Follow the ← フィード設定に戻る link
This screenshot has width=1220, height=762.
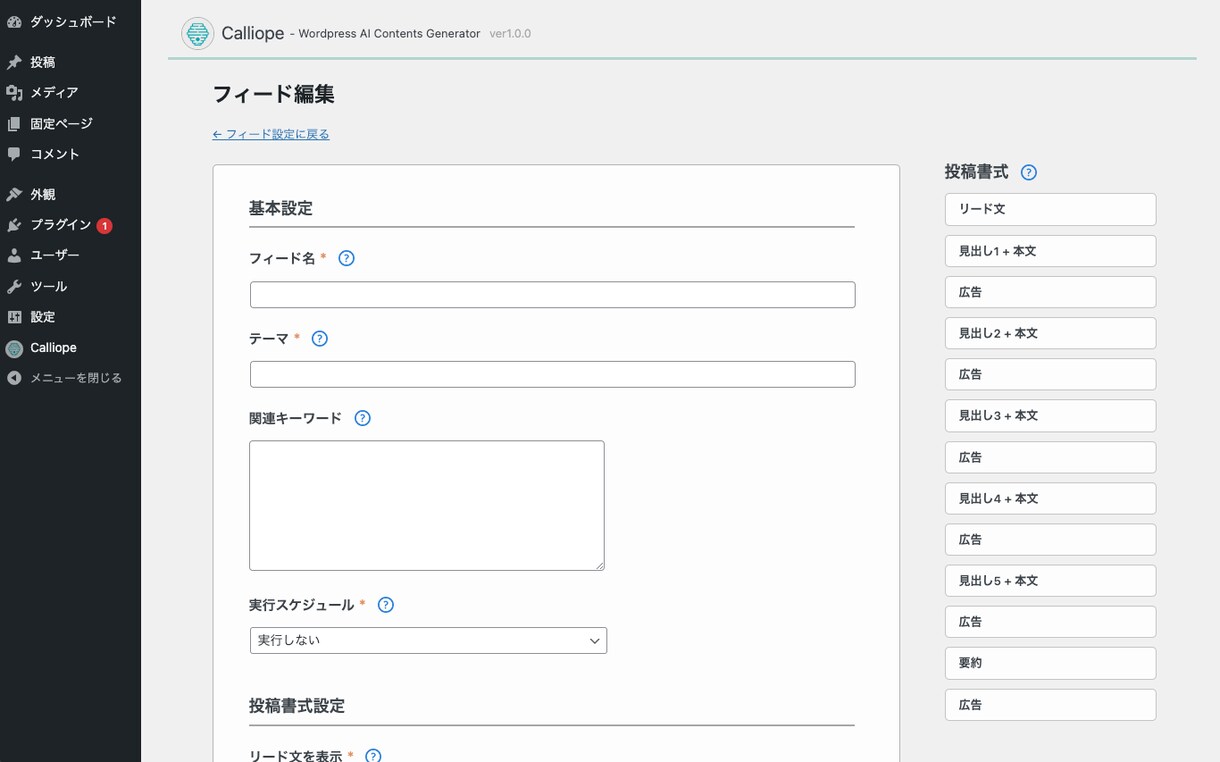tap(271, 134)
